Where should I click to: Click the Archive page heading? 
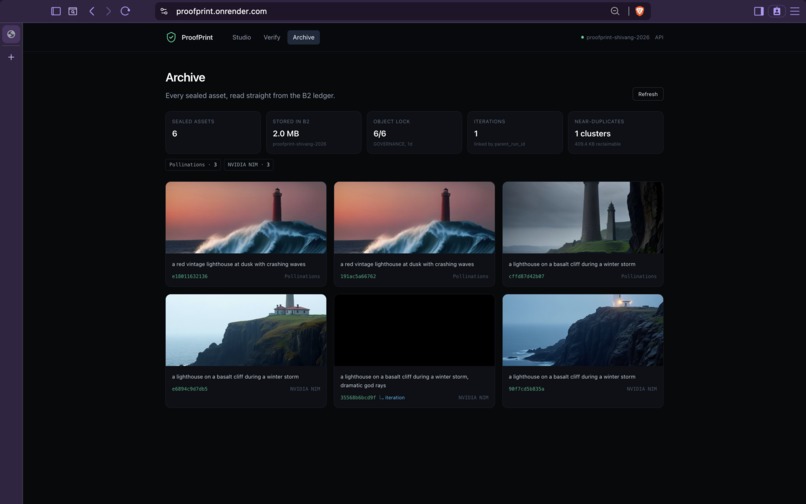click(x=185, y=77)
